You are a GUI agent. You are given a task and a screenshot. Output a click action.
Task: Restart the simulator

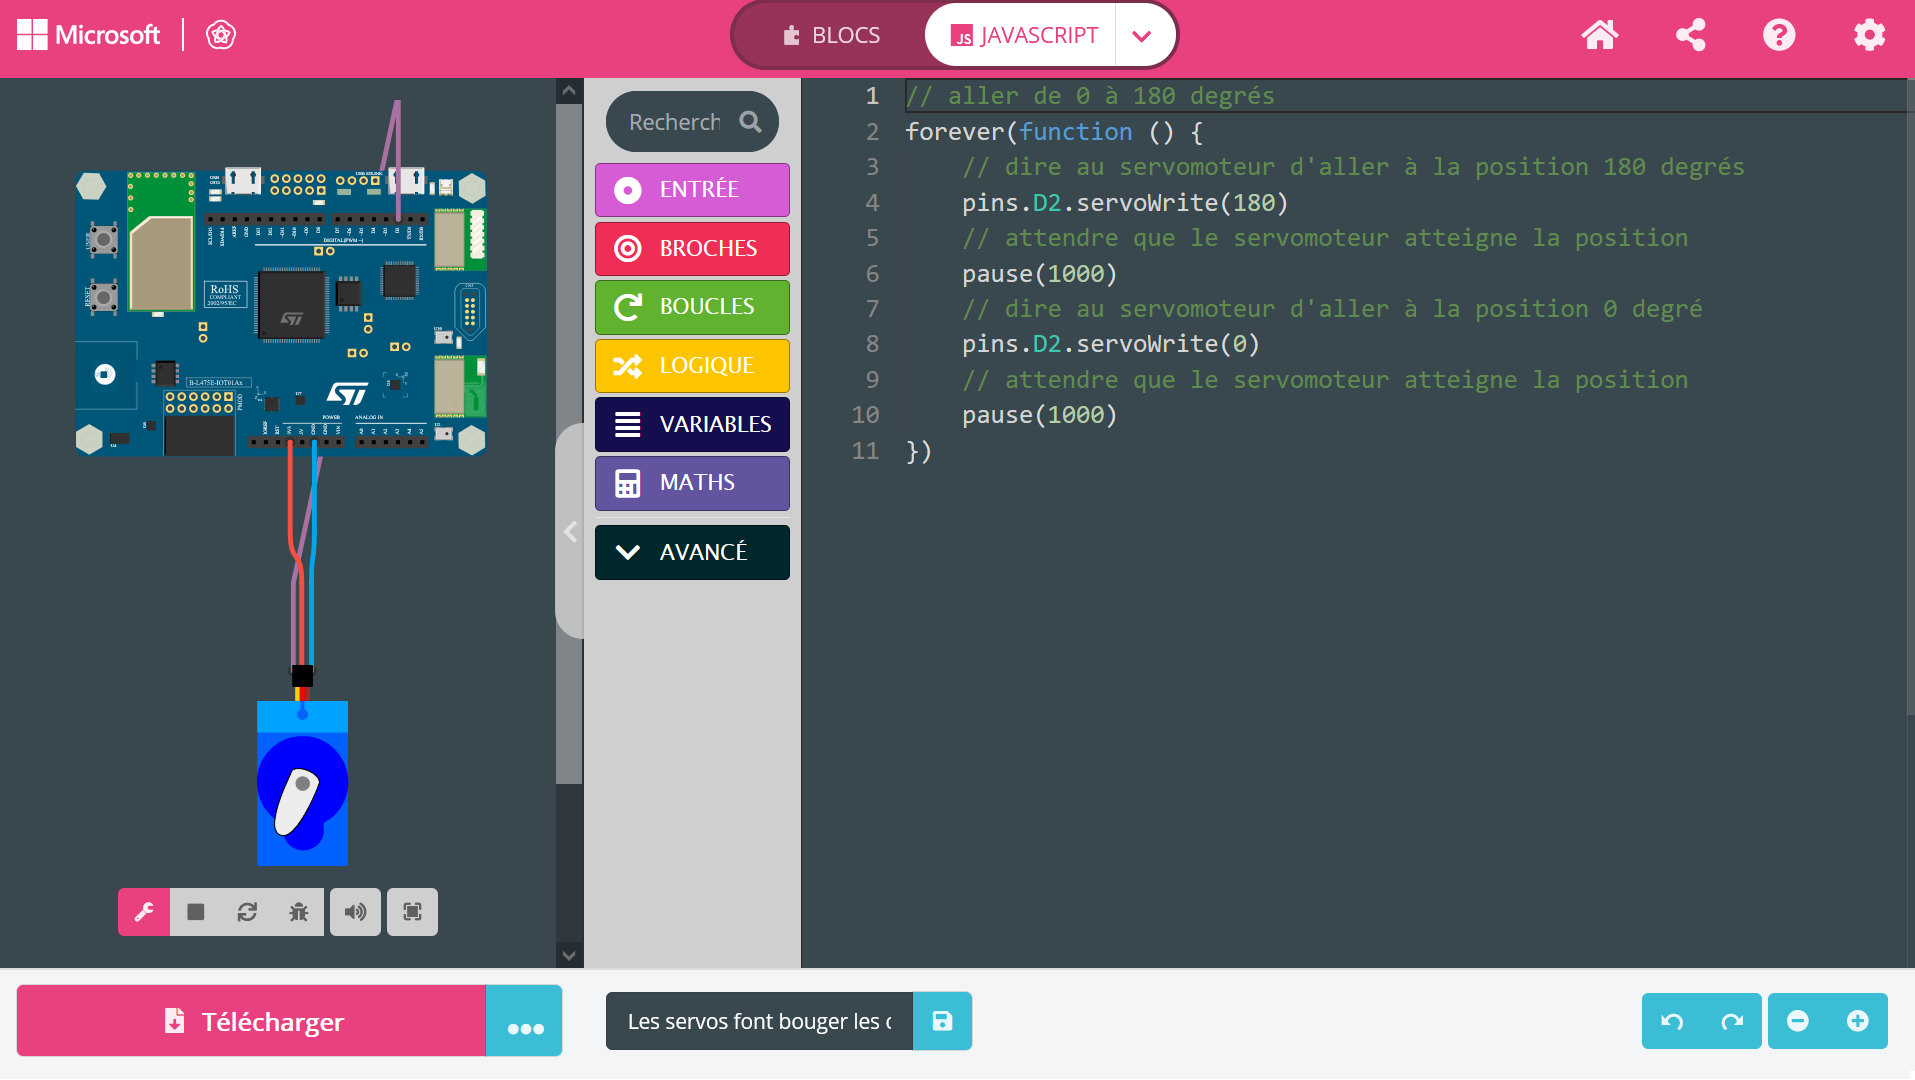[x=247, y=912]
